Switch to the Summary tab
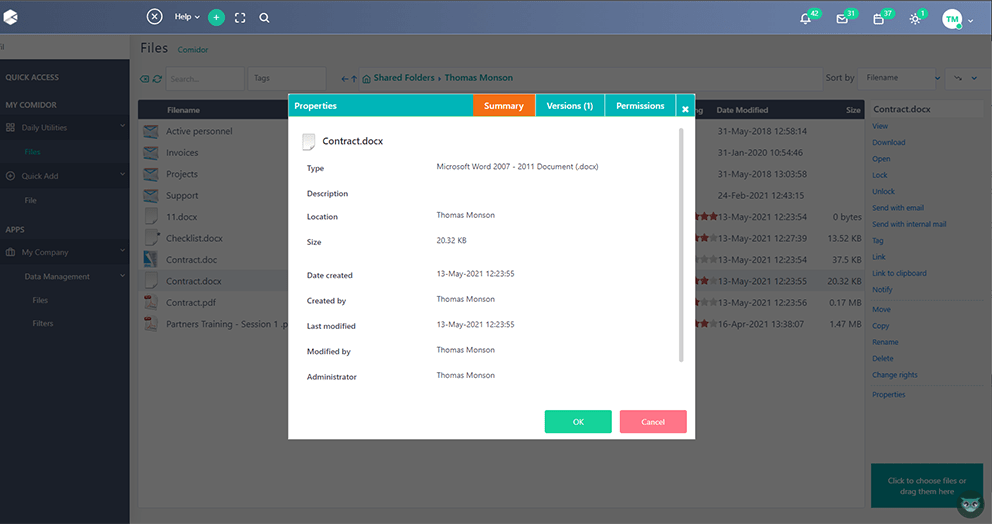 point(504,106)
